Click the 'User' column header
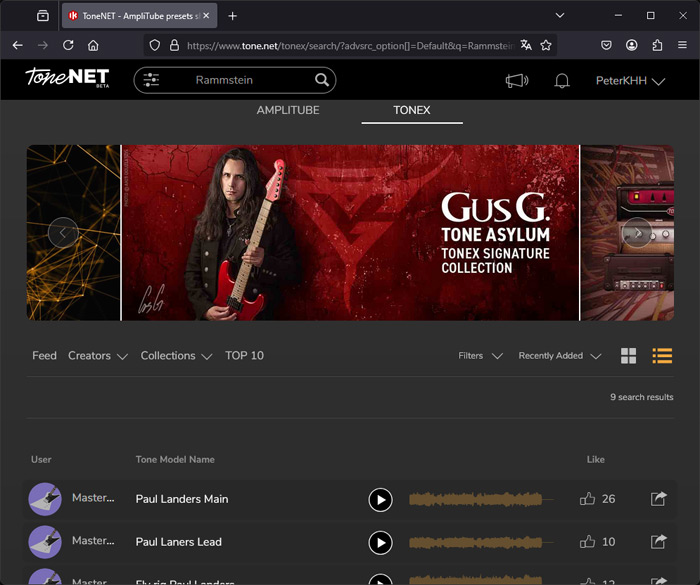The image size is (700, 585). [41, 460]
